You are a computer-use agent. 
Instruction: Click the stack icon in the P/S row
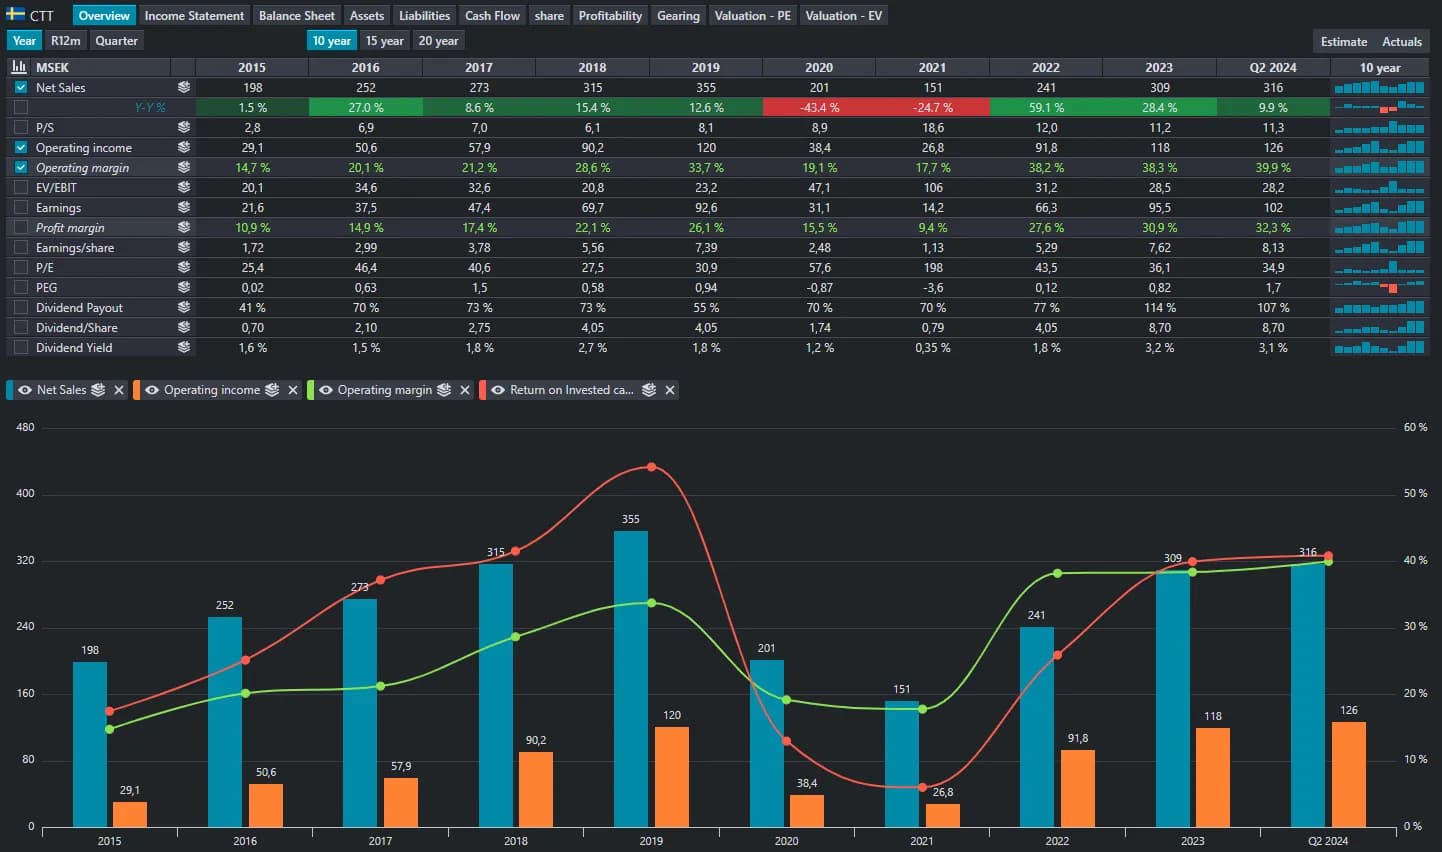point(184,127)
